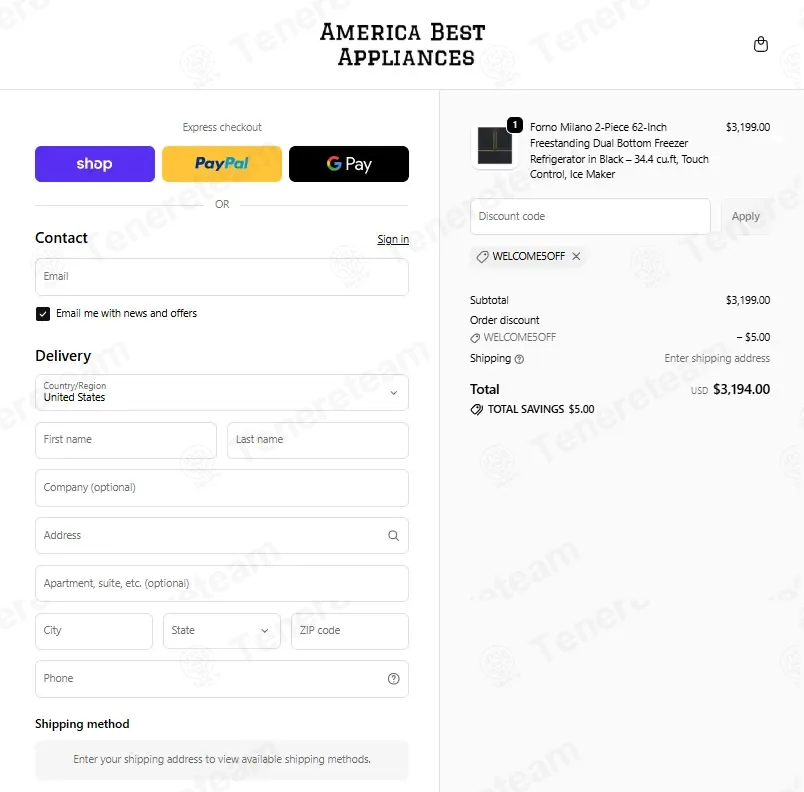Uncheck Email me with news and offers
Screen dimensions: 804x792
(x=43, y=314)
